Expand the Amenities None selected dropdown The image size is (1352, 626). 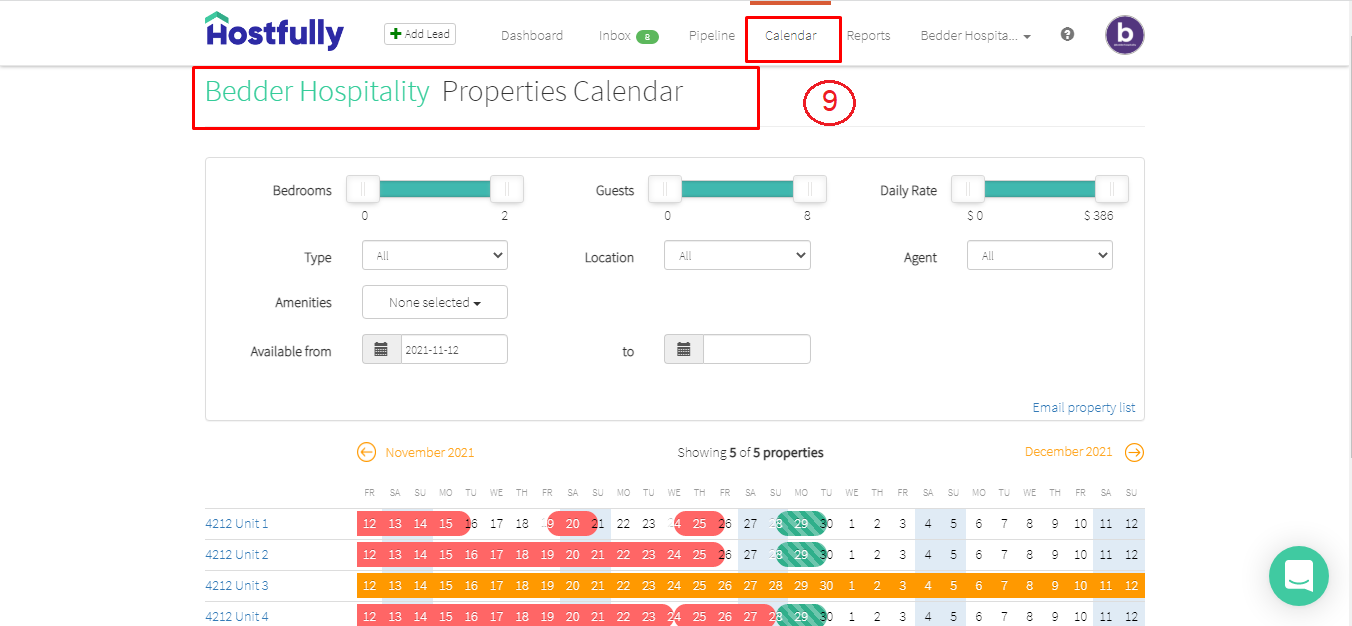(x=435, y=302)
